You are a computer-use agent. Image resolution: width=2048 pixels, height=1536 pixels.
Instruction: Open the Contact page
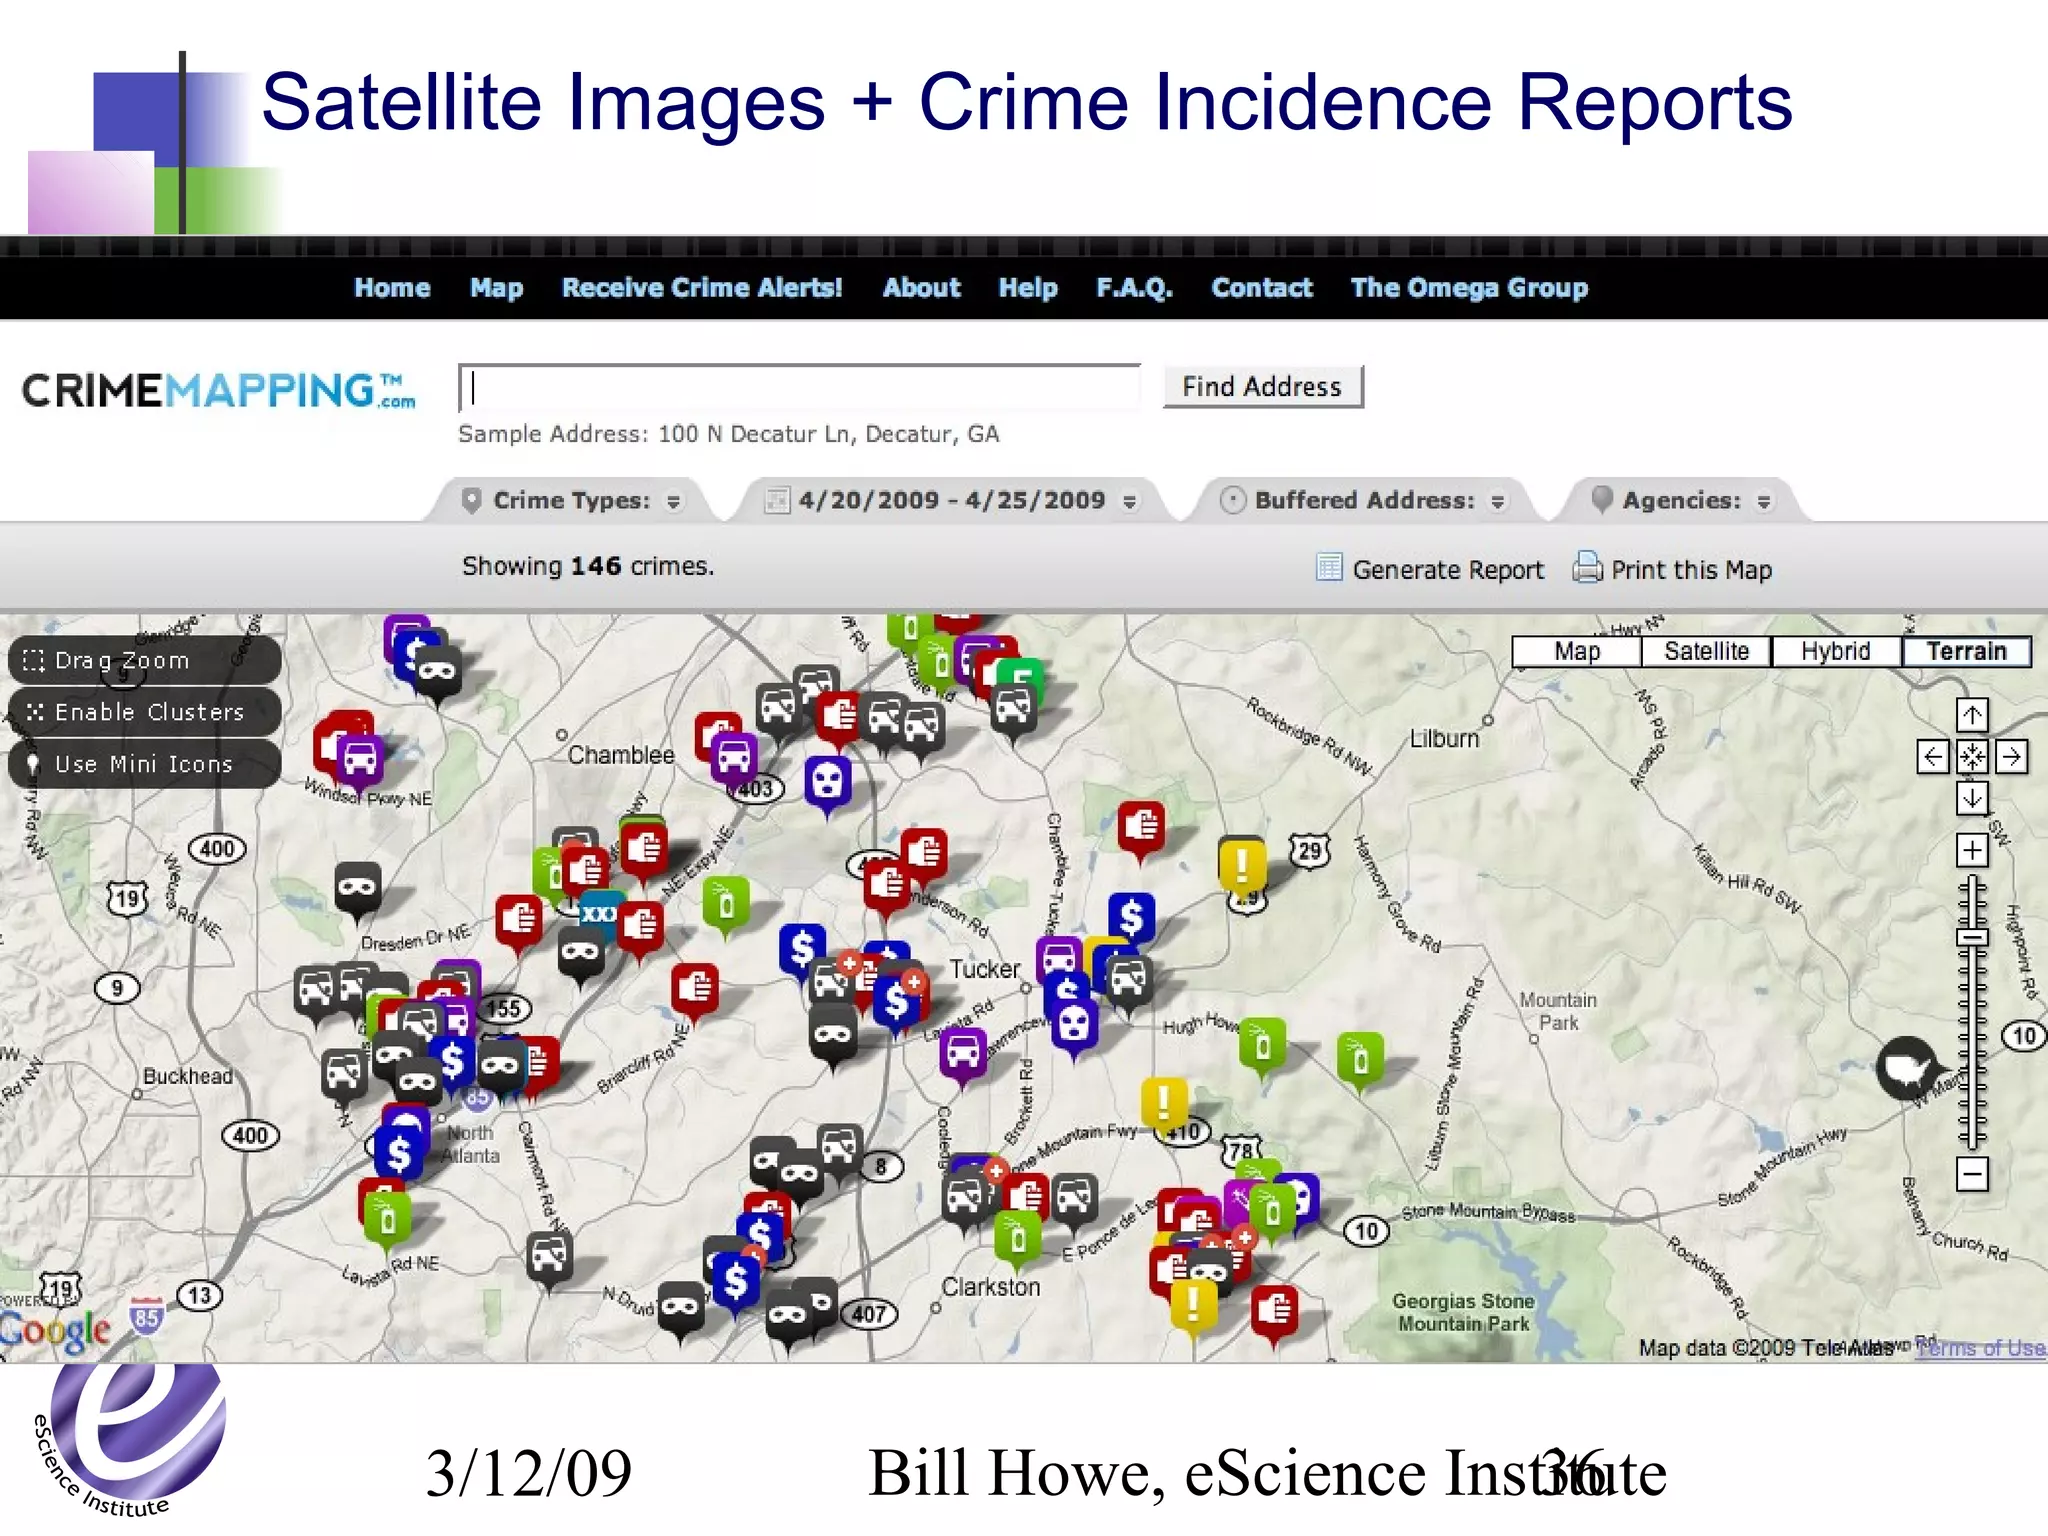1262,288
